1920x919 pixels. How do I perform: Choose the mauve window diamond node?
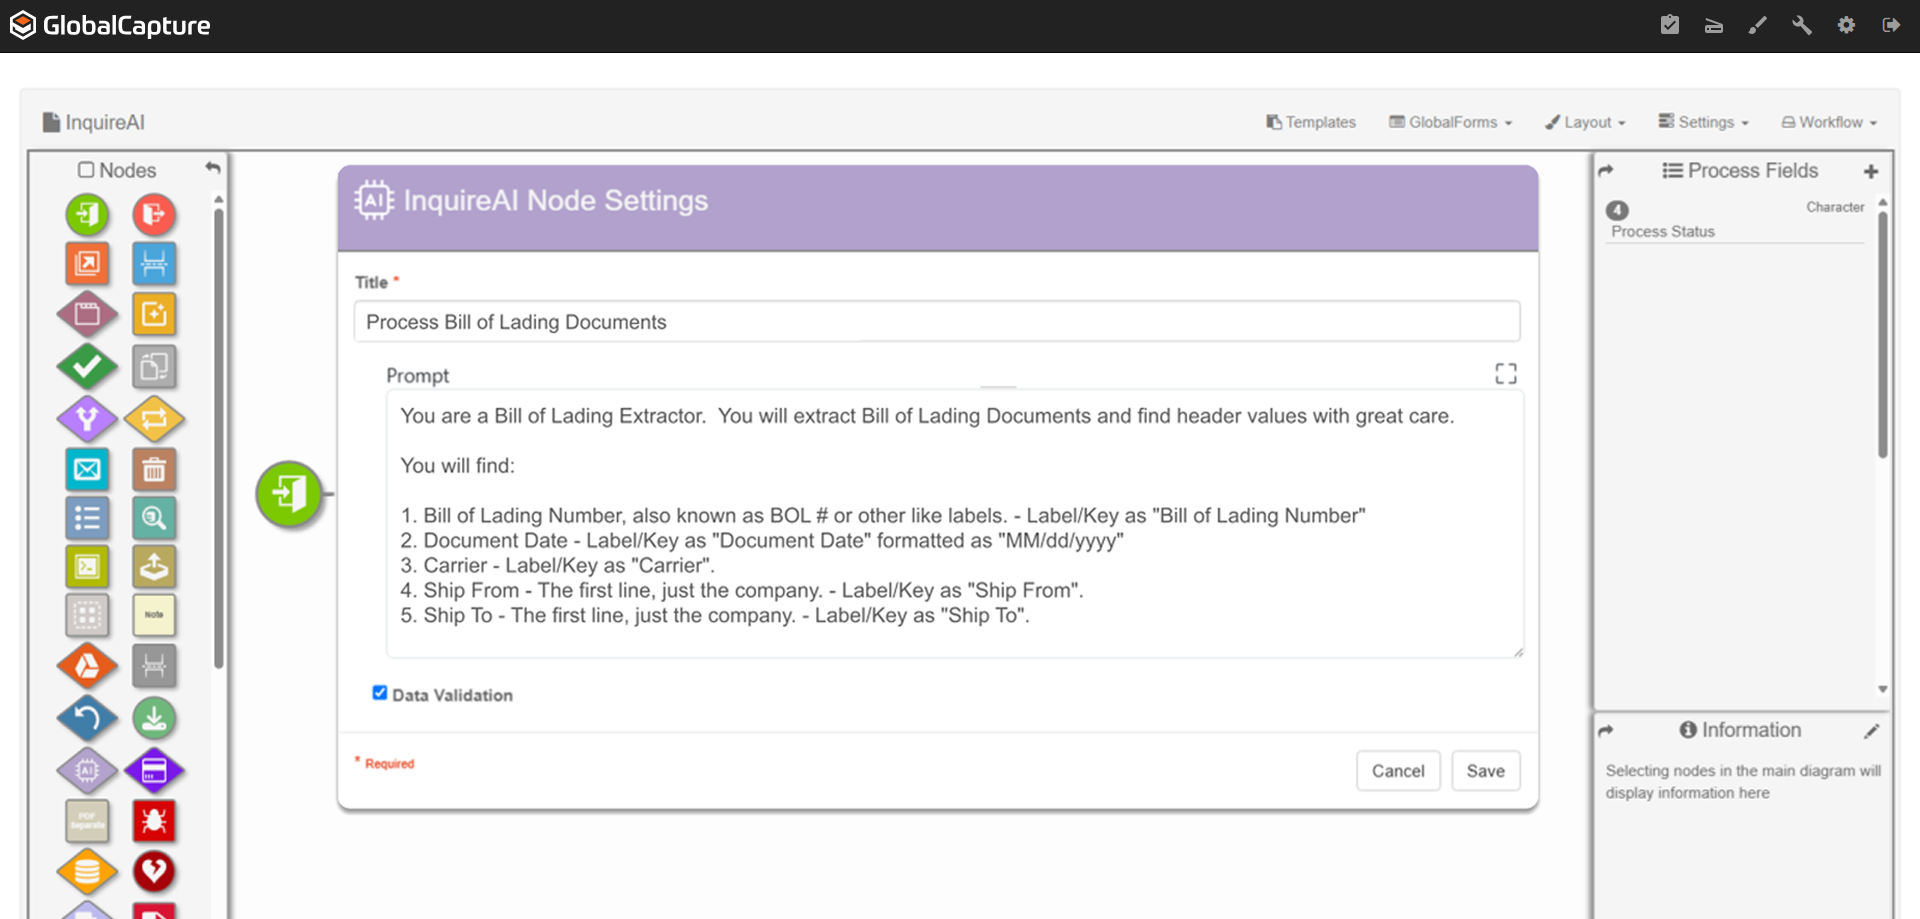[87, 315]
